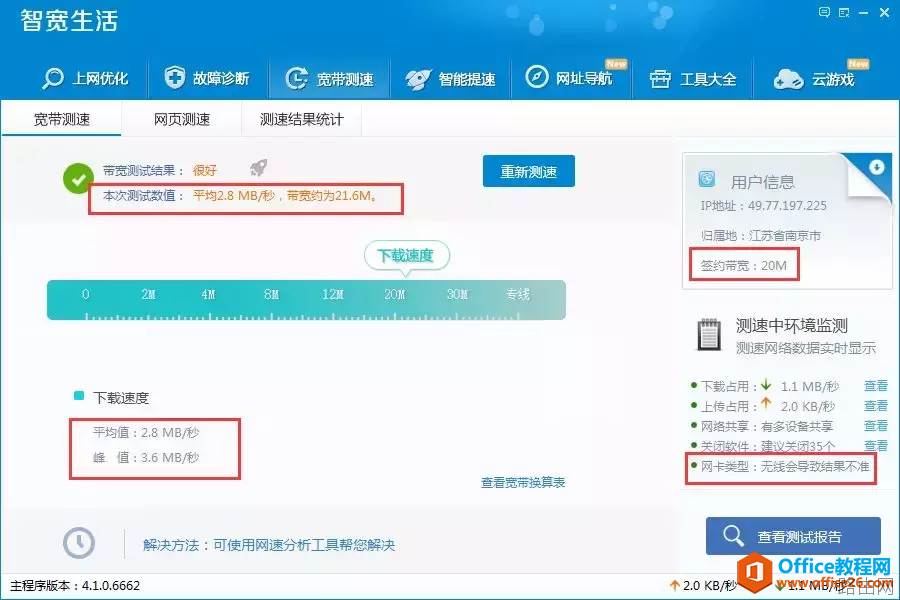Click the 解决方法 network analysis tool link
This screenshot has height=600, width=900.
pyautogui.click(x=269, y=545)
